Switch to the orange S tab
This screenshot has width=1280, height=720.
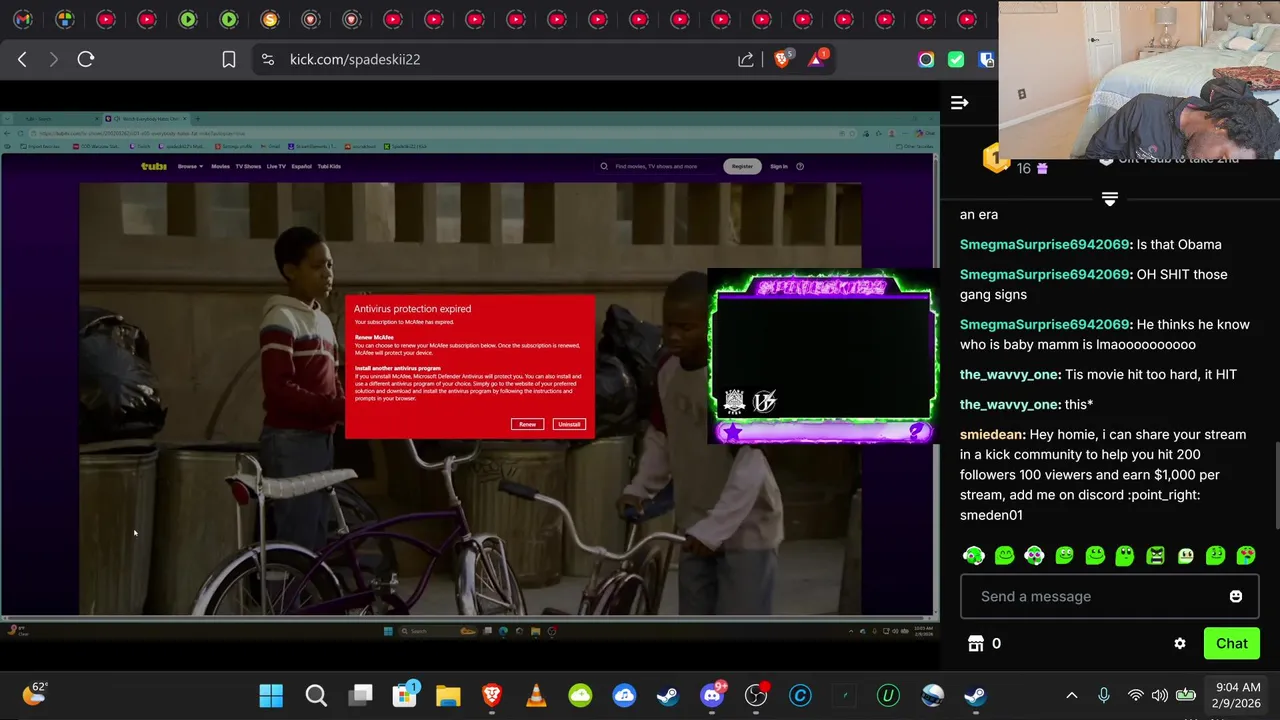(269, 19)
